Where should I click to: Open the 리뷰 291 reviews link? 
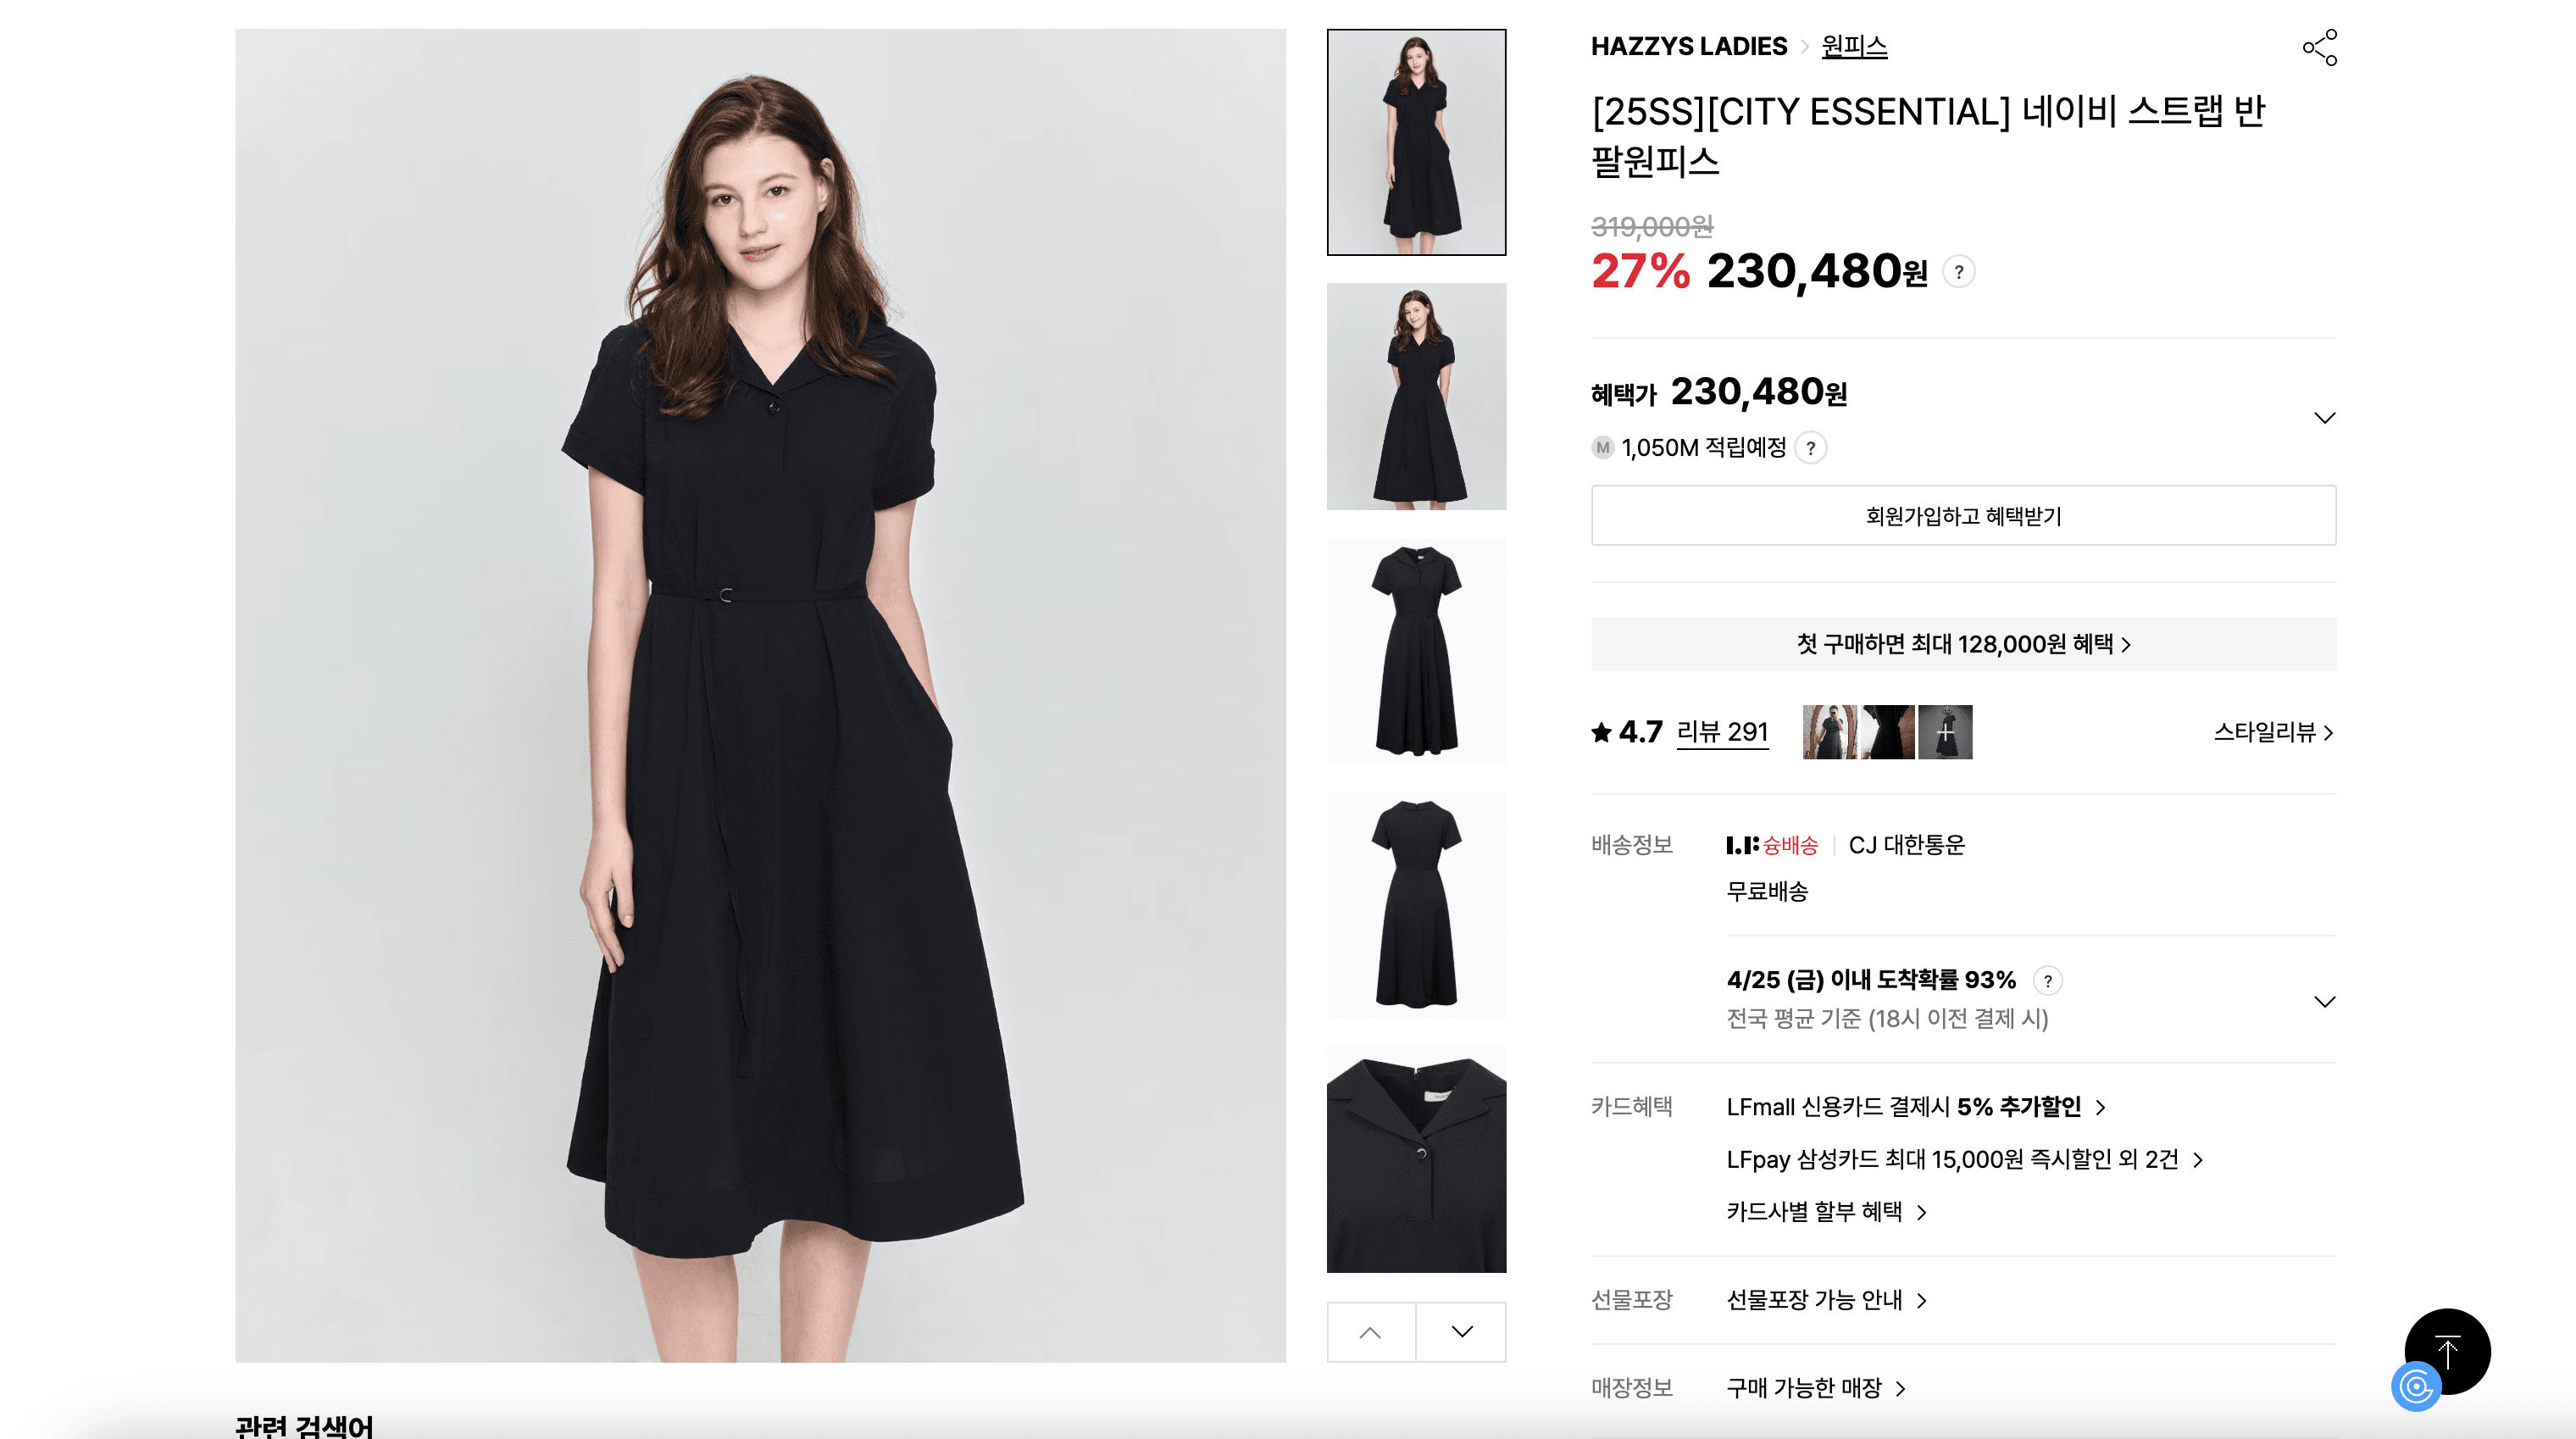click(x=1722, y=732)
